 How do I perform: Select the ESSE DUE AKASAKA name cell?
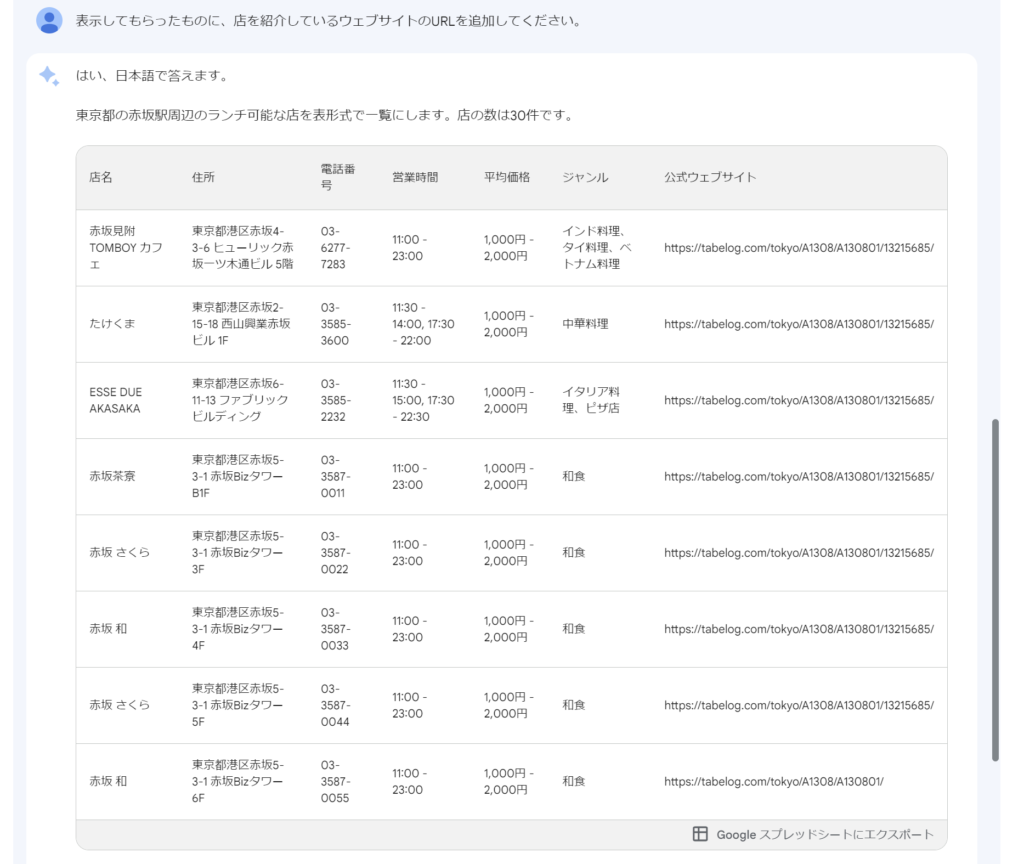pos(116,400)
